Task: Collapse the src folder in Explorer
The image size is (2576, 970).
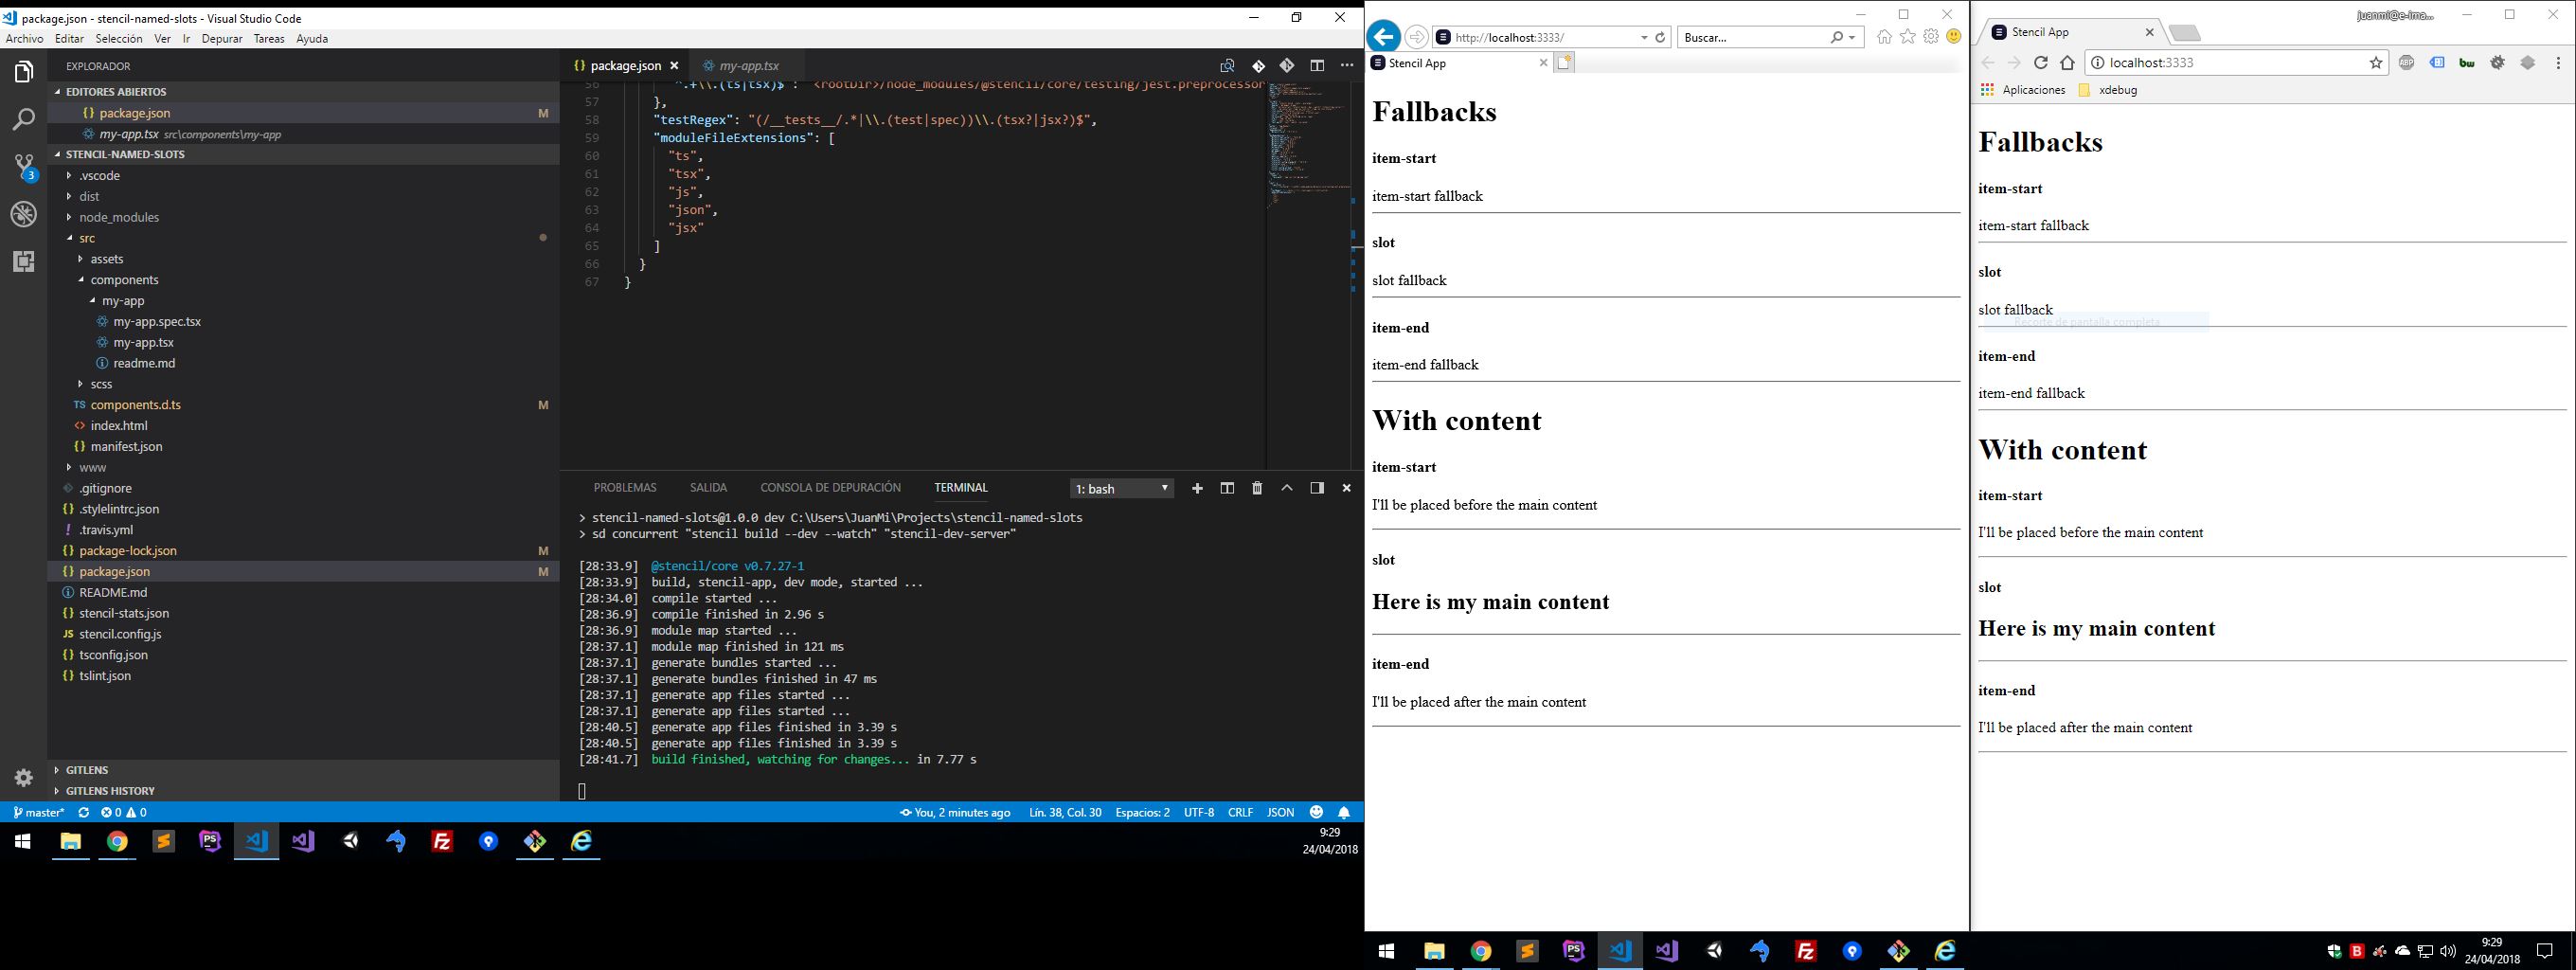Action: coord(87,238)
